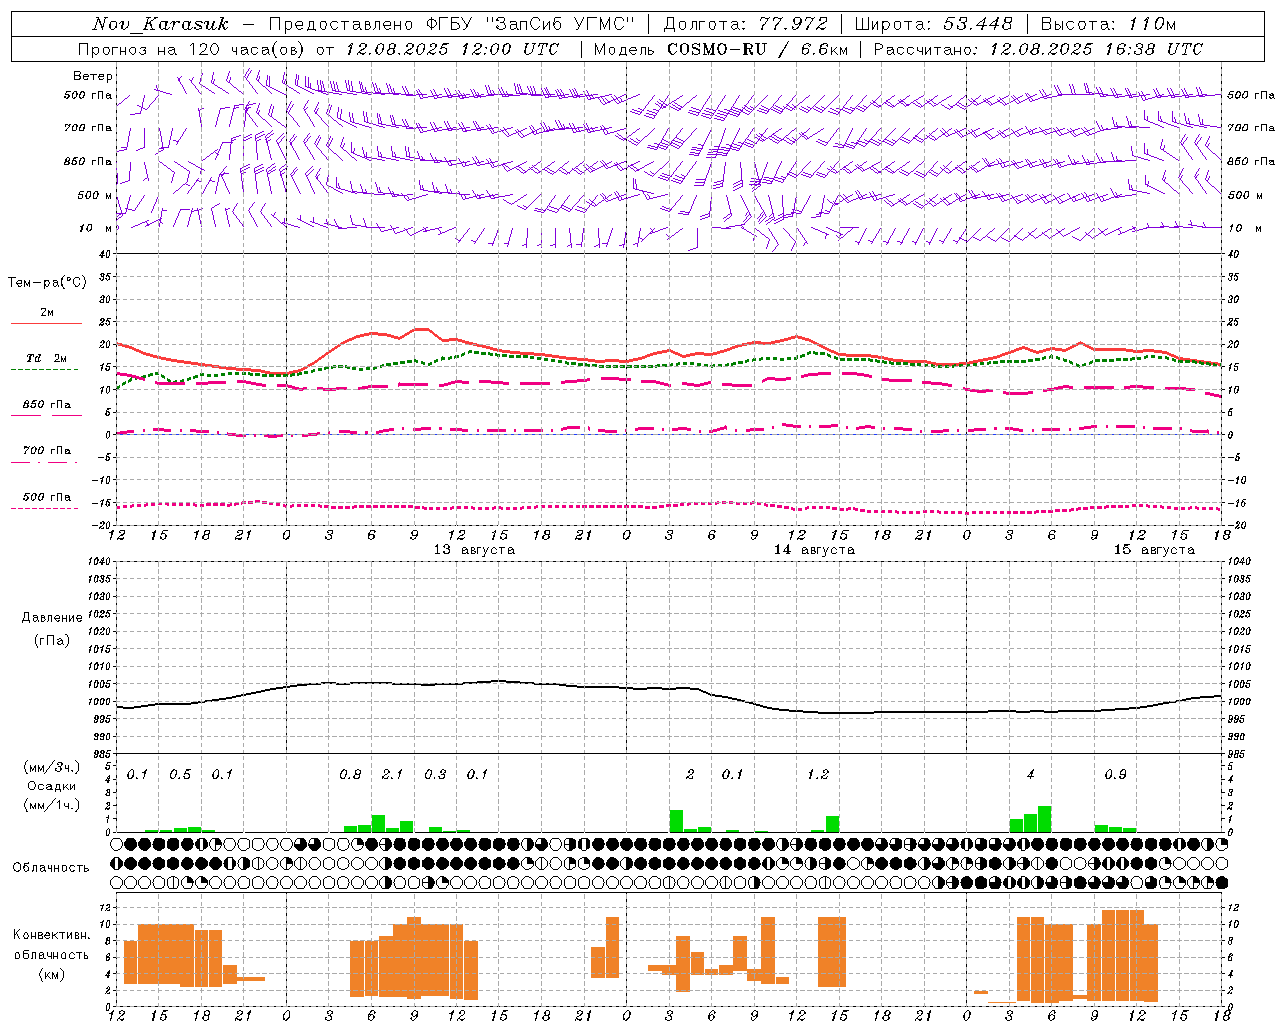Click the 15 августа date marker
This screenshot has width=1280, height=1024.
pyautogui.click(x=1154, y=550)
